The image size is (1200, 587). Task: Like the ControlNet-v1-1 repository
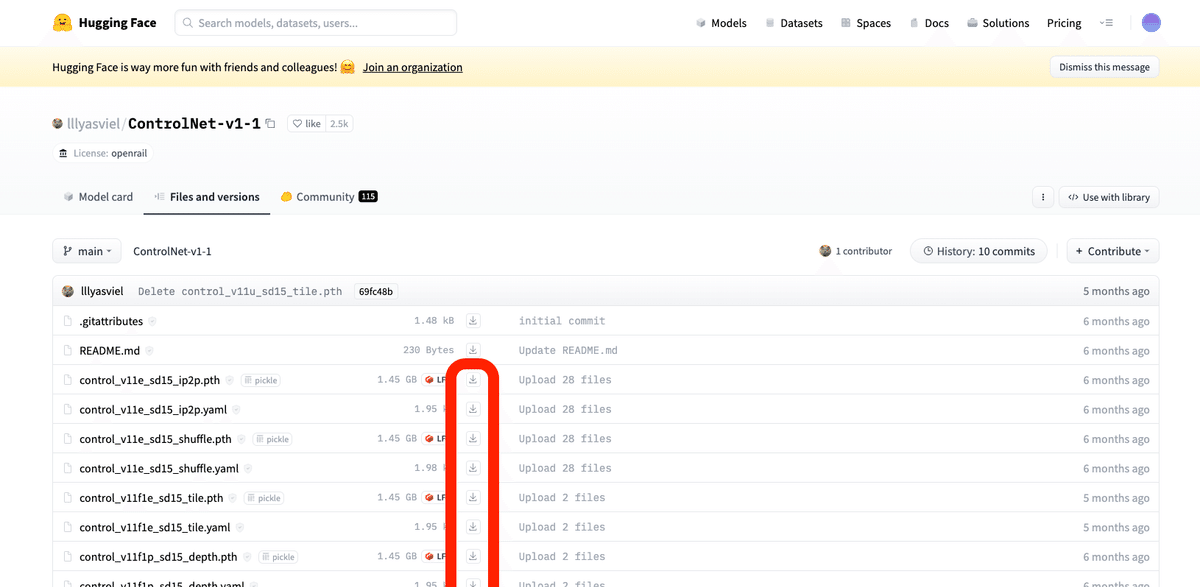pyautogui.click(x=306, y=124)
